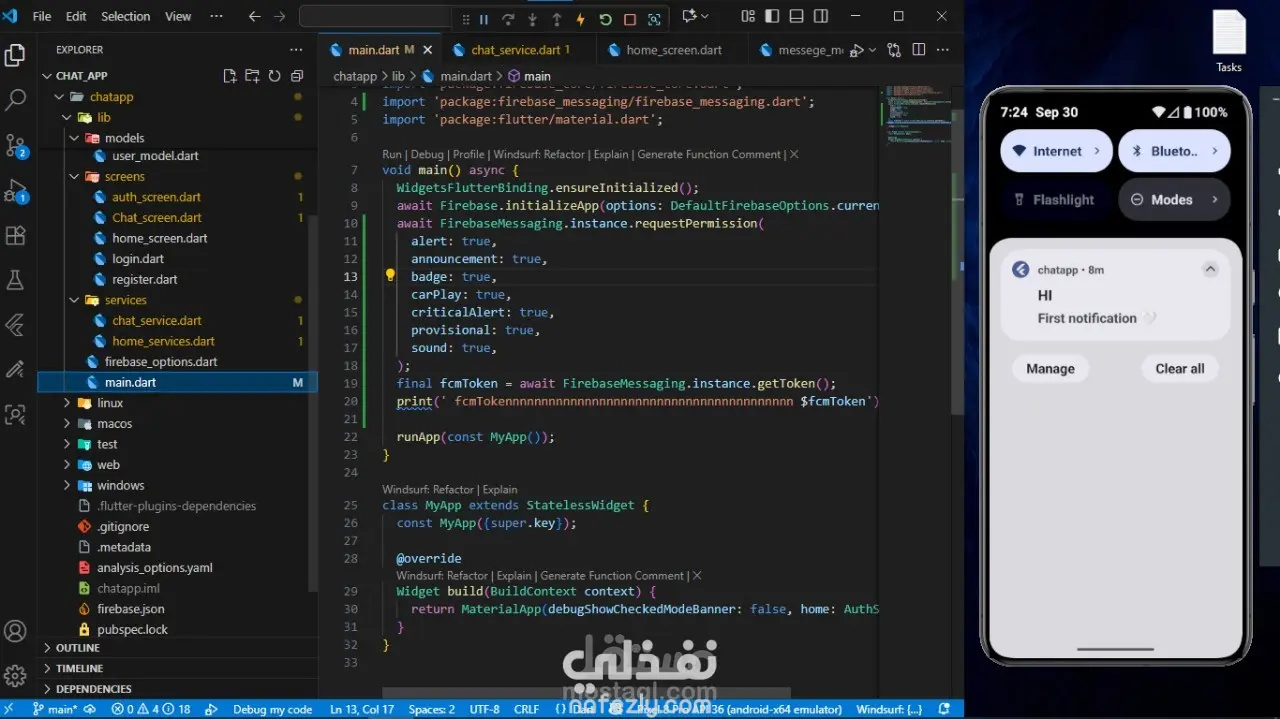
Task: Open the Tasks file on the desktop
Action: [x=1229, y=42]
